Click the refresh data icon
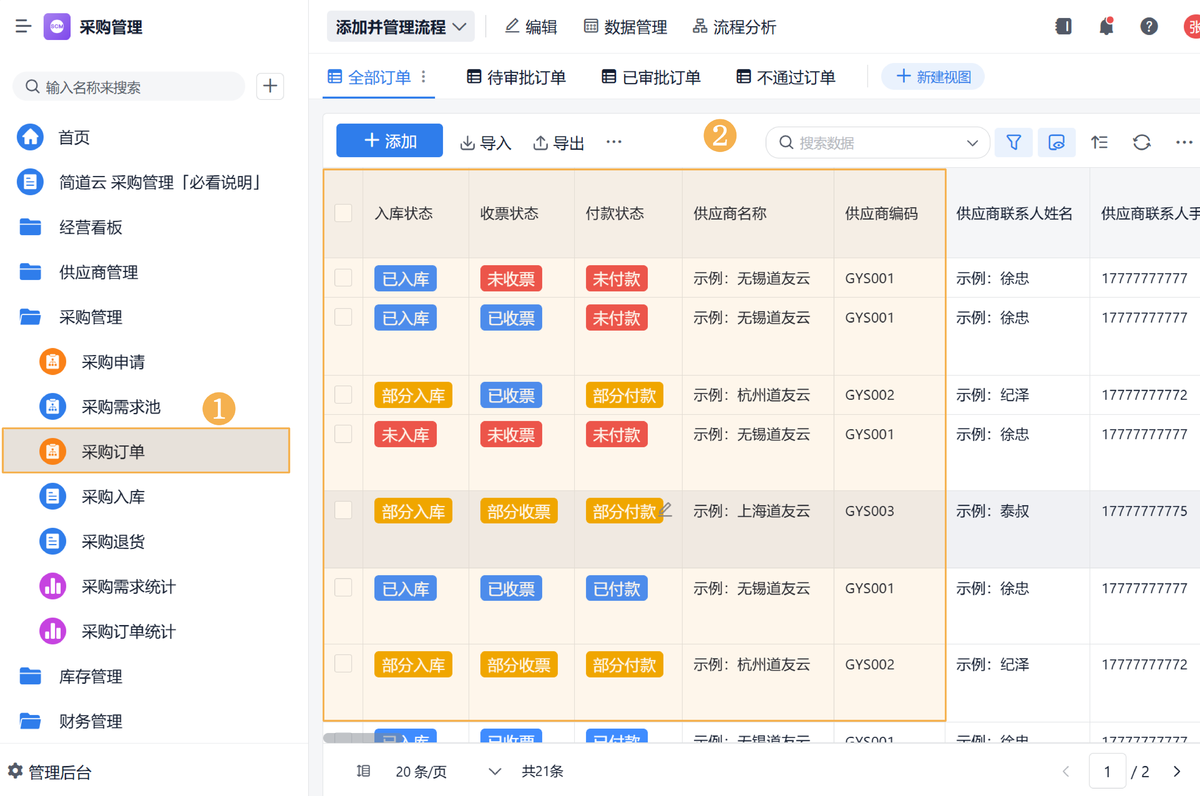The width and height of the screenshot is (1200, 796). click(x=1141, y=143)
